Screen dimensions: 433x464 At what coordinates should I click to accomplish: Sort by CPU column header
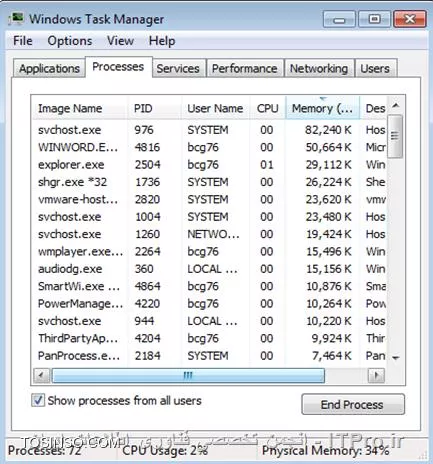(x=268, y=108)
